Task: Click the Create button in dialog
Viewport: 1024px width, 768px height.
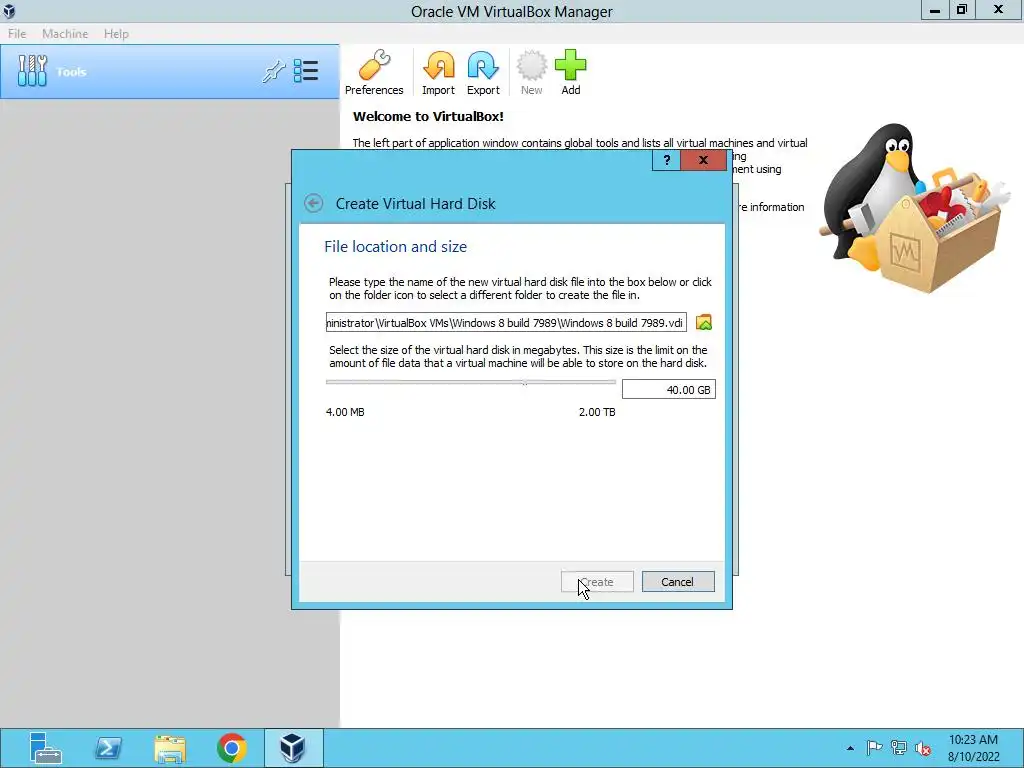Action: [597, 582]
